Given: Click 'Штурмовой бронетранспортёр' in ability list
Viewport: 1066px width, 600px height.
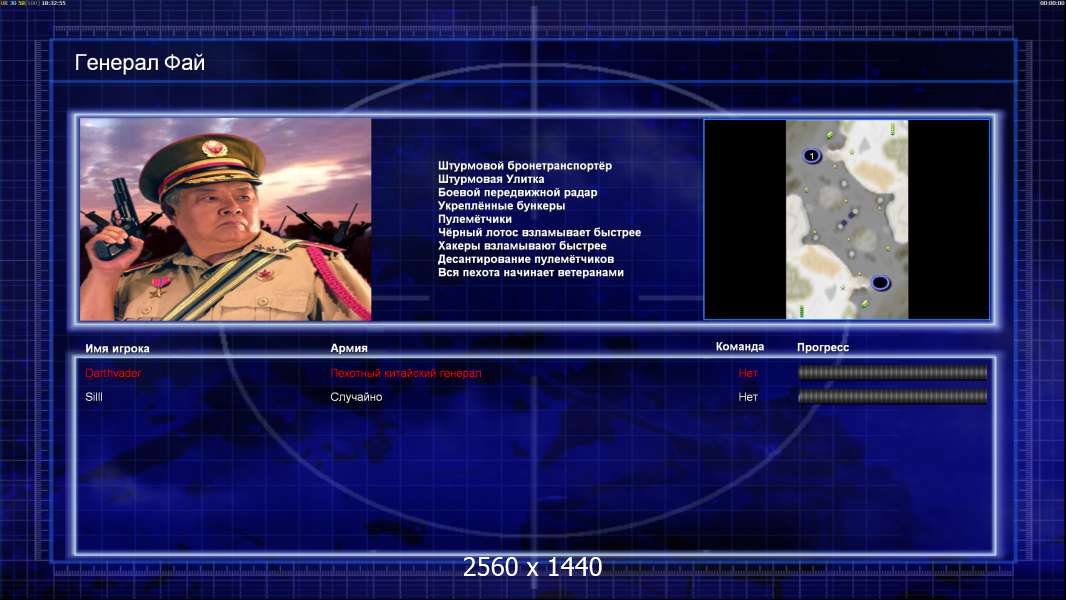Looking at the screenshot, I should 525,166.
